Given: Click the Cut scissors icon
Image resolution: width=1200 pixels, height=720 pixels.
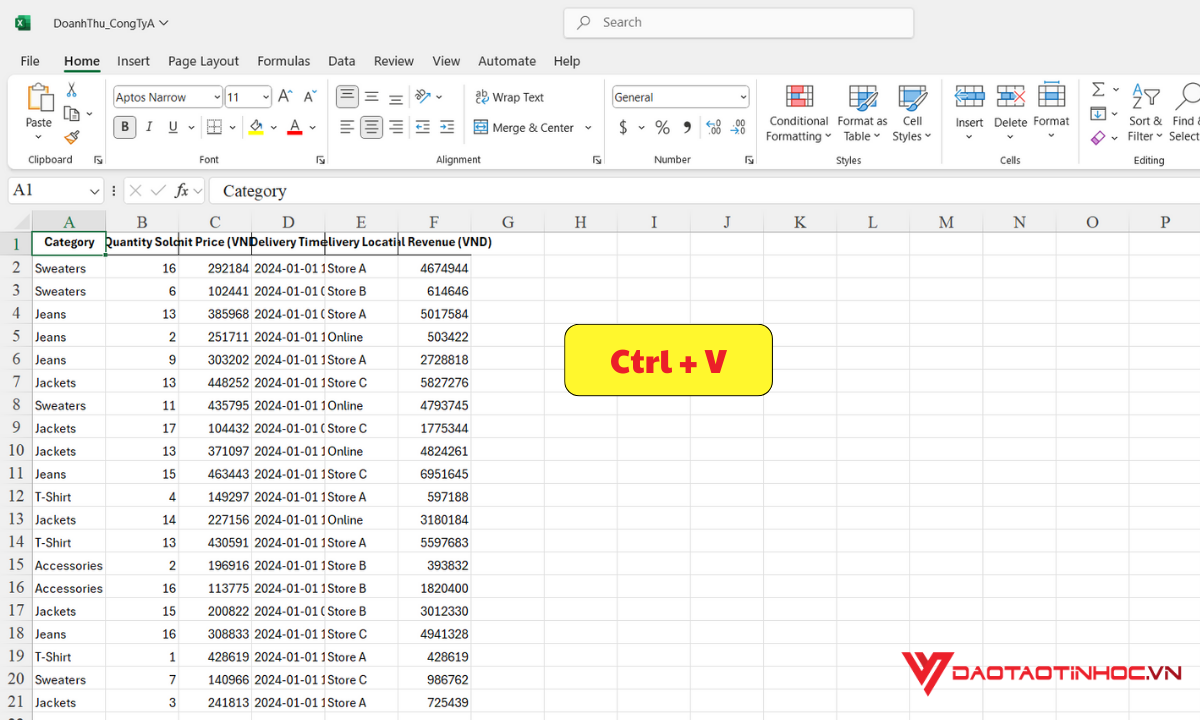Looking at the screenshot, I should tap(72, 90).
